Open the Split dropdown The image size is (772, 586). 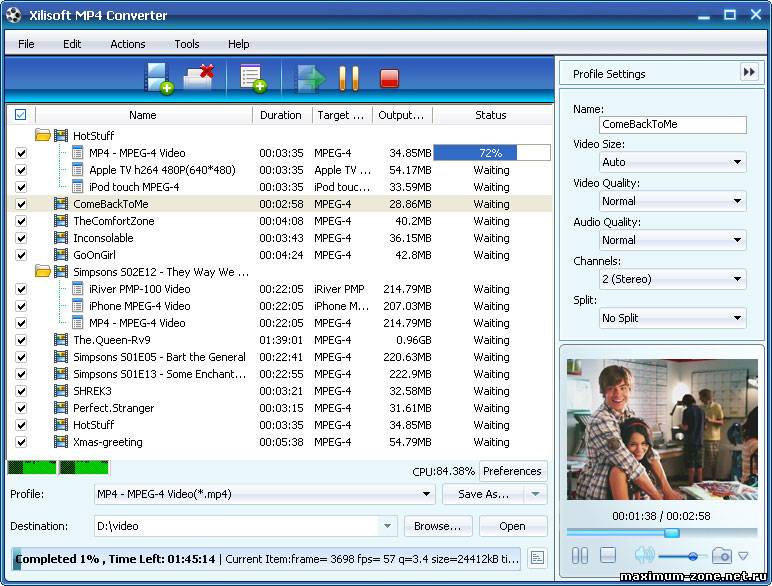[673, 318]
